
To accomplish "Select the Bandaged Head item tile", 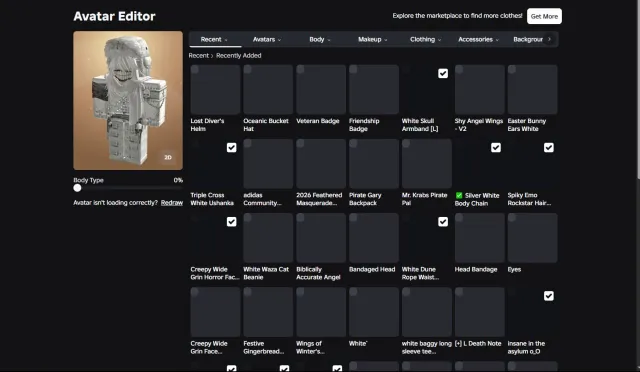I will coord(374,238).
